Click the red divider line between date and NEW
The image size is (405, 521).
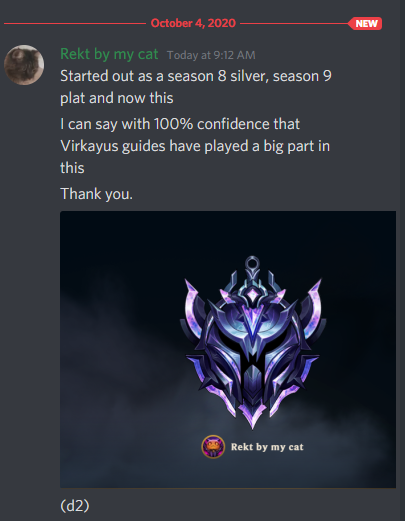294,23
